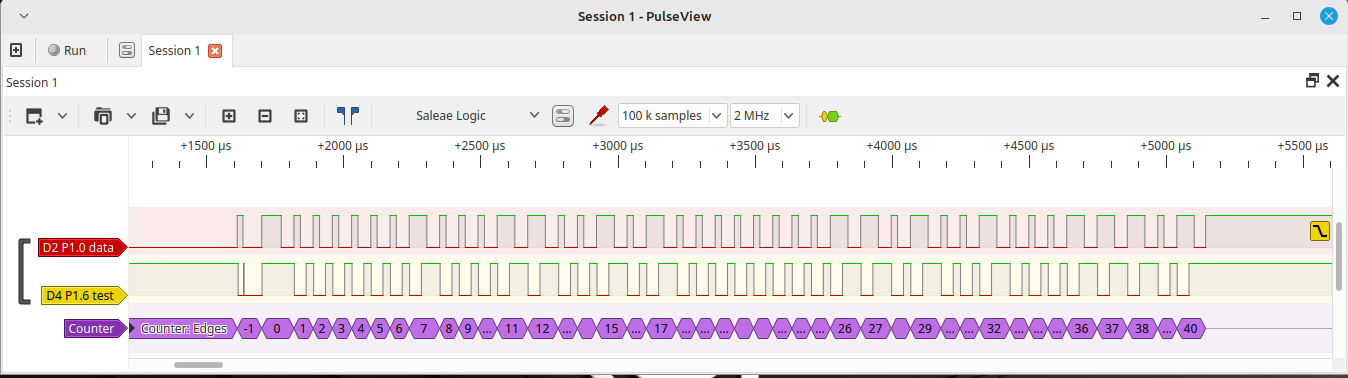Click the horizontal scrollbar thumb
Viewport: 1348px width, 378px height.
coord(197,365)
